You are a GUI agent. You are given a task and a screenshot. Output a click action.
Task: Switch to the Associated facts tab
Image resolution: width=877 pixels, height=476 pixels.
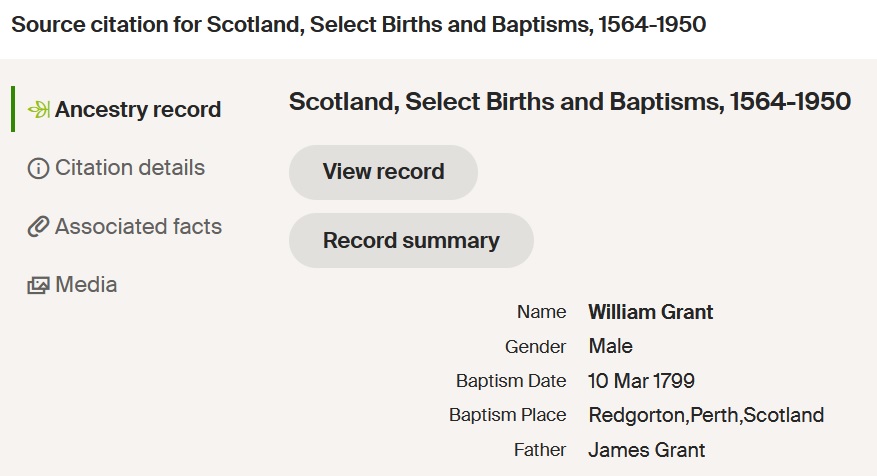coord(138,227)
